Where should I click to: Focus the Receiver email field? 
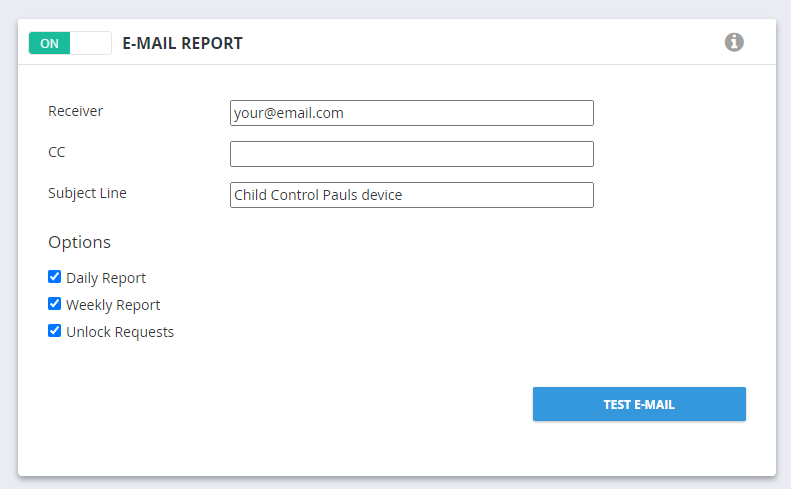coord(412,113)
